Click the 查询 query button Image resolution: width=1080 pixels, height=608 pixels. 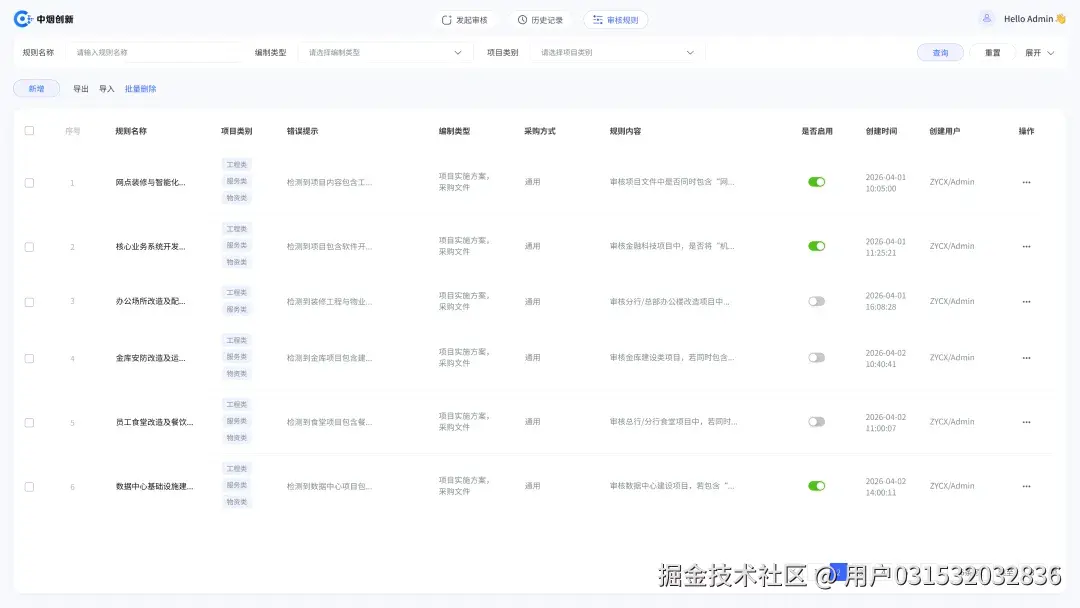pyautogui.click(x=940, y=53)
